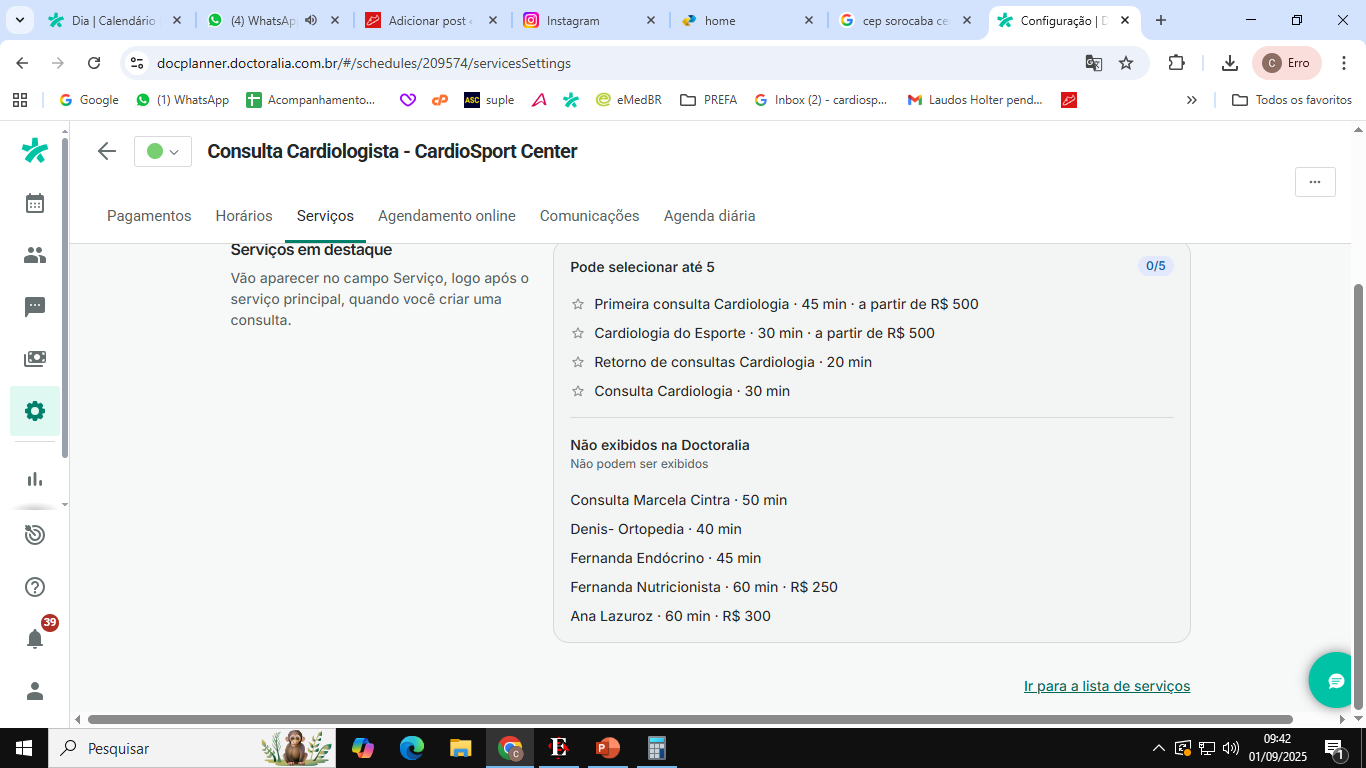Open the payments money icon in sidebar
This screenshot has height=768, width=1366.
pos(35,359)
